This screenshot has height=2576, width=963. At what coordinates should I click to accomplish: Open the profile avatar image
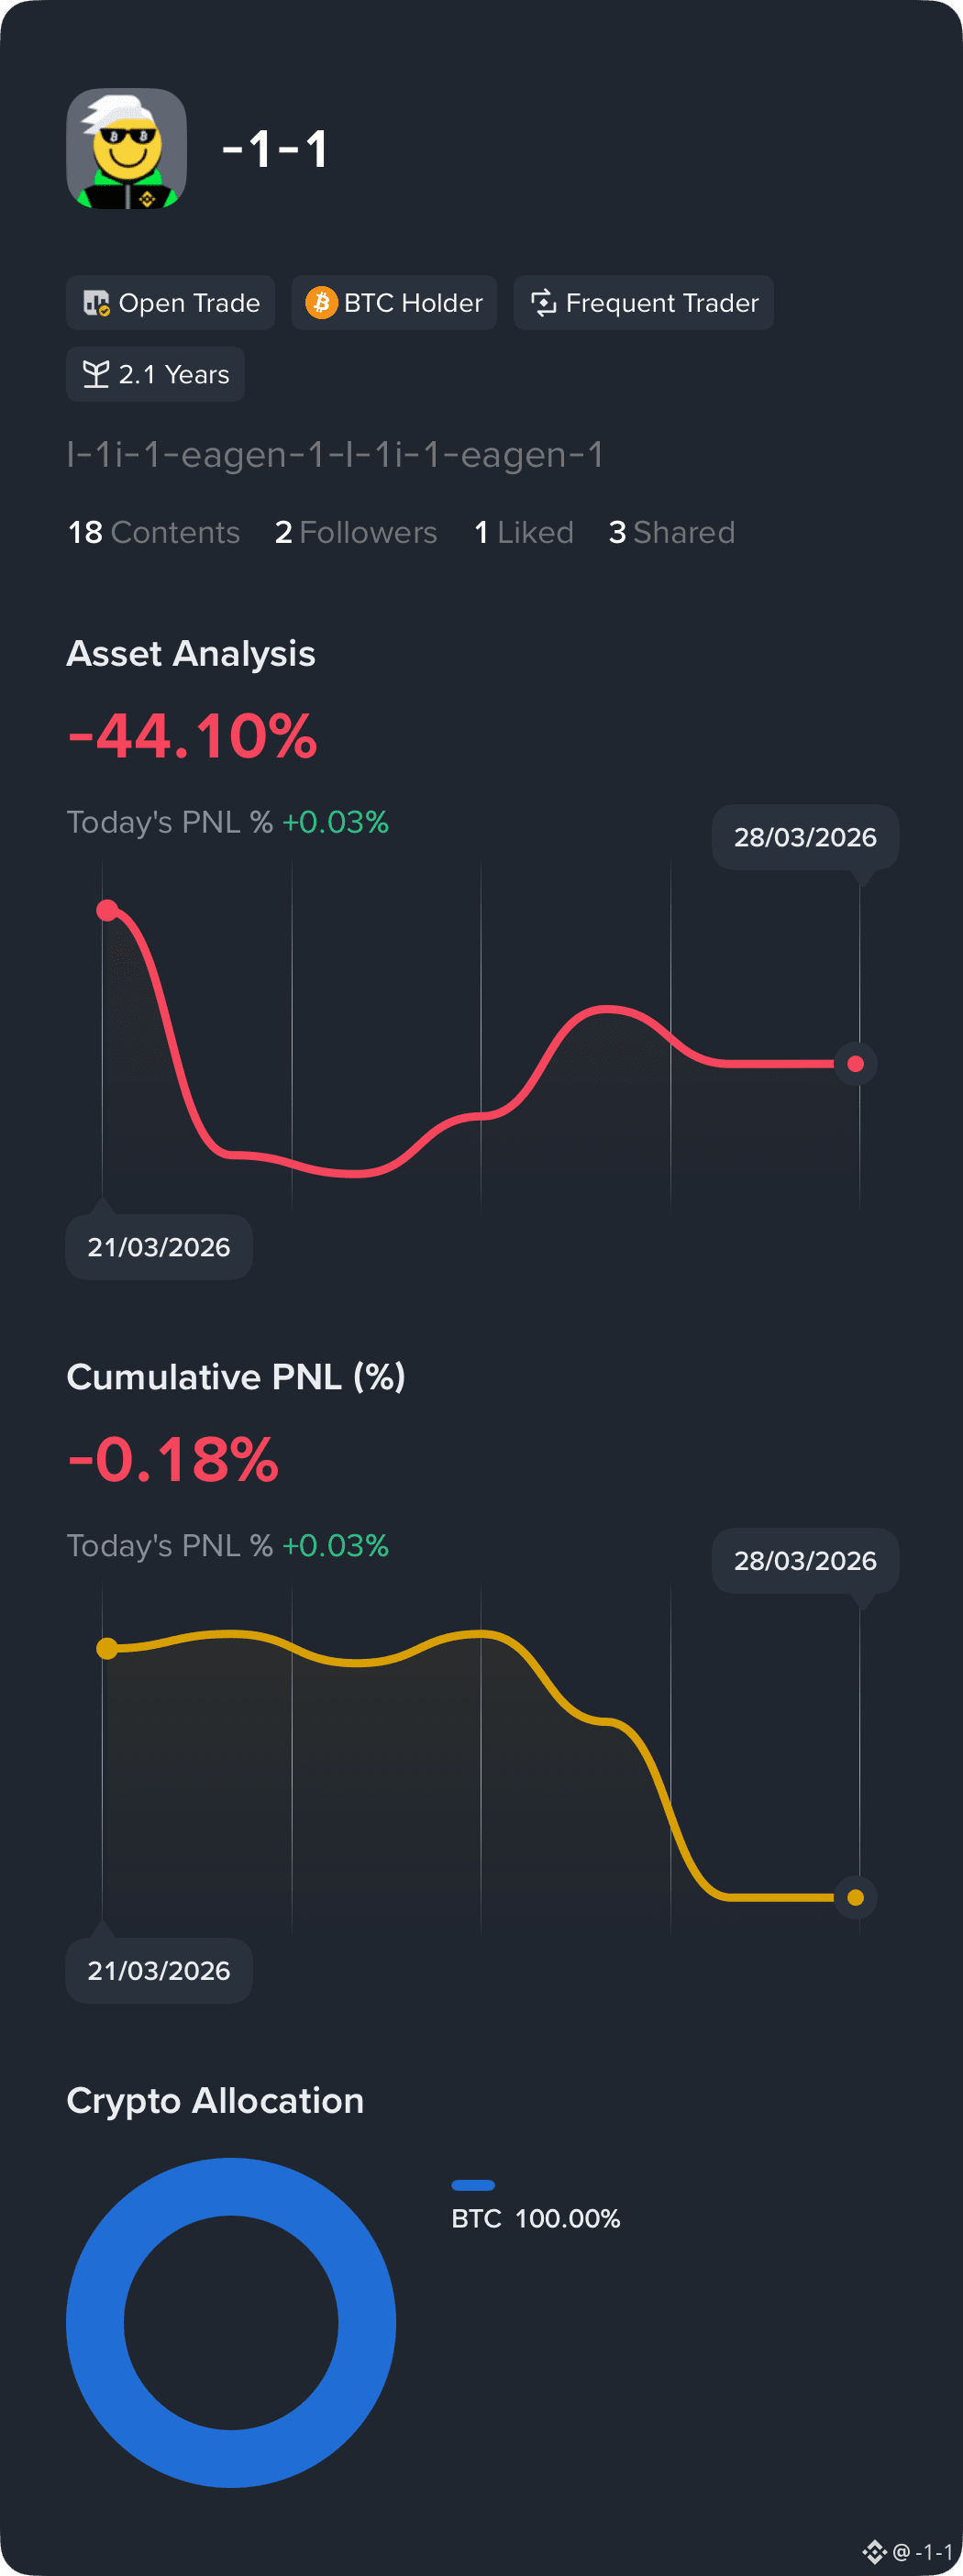[126, 149]
